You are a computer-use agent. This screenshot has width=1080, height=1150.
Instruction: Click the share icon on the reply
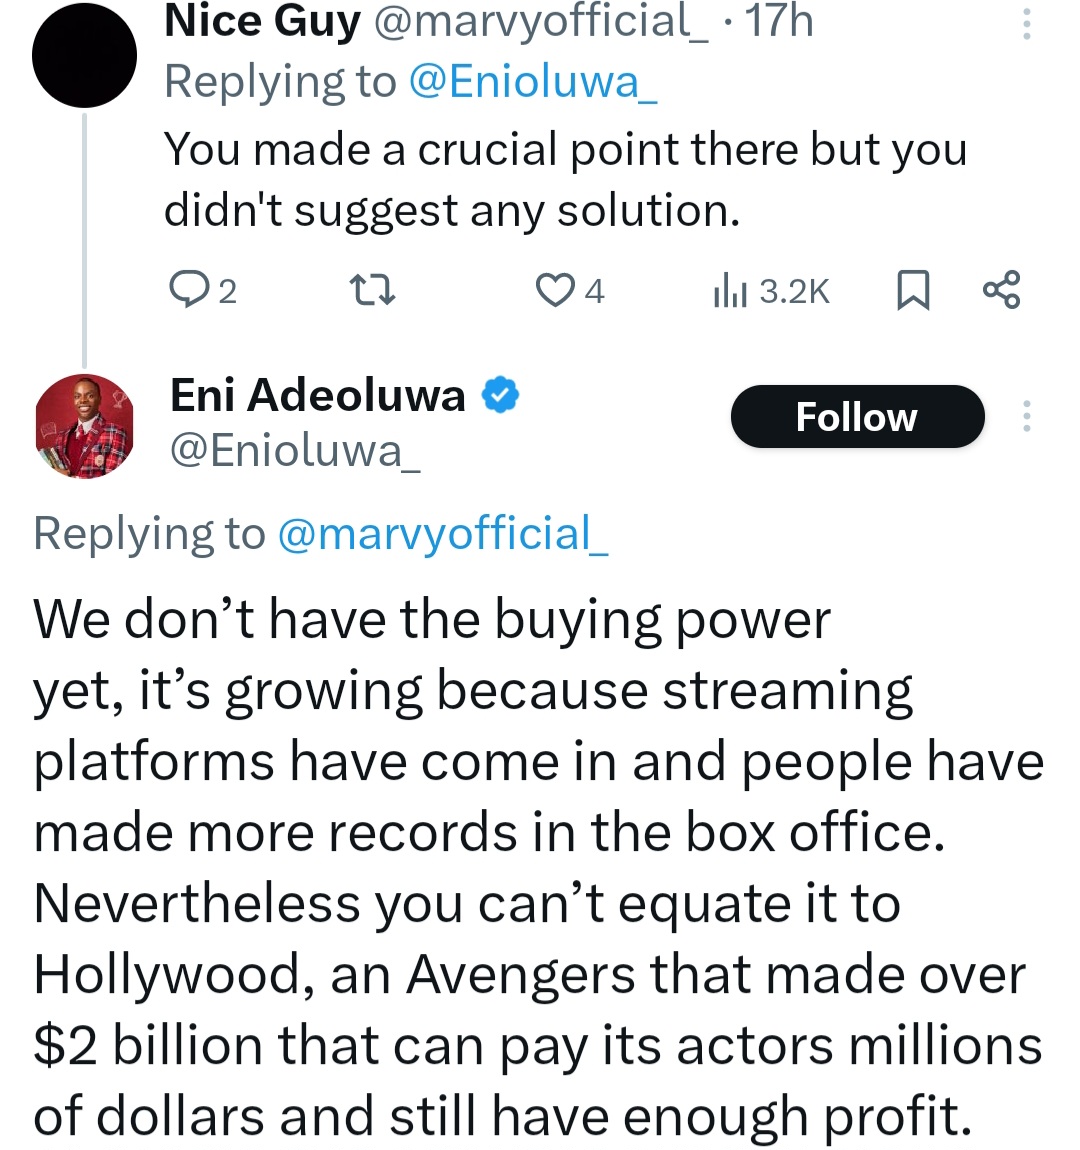tap(1002, 290)
